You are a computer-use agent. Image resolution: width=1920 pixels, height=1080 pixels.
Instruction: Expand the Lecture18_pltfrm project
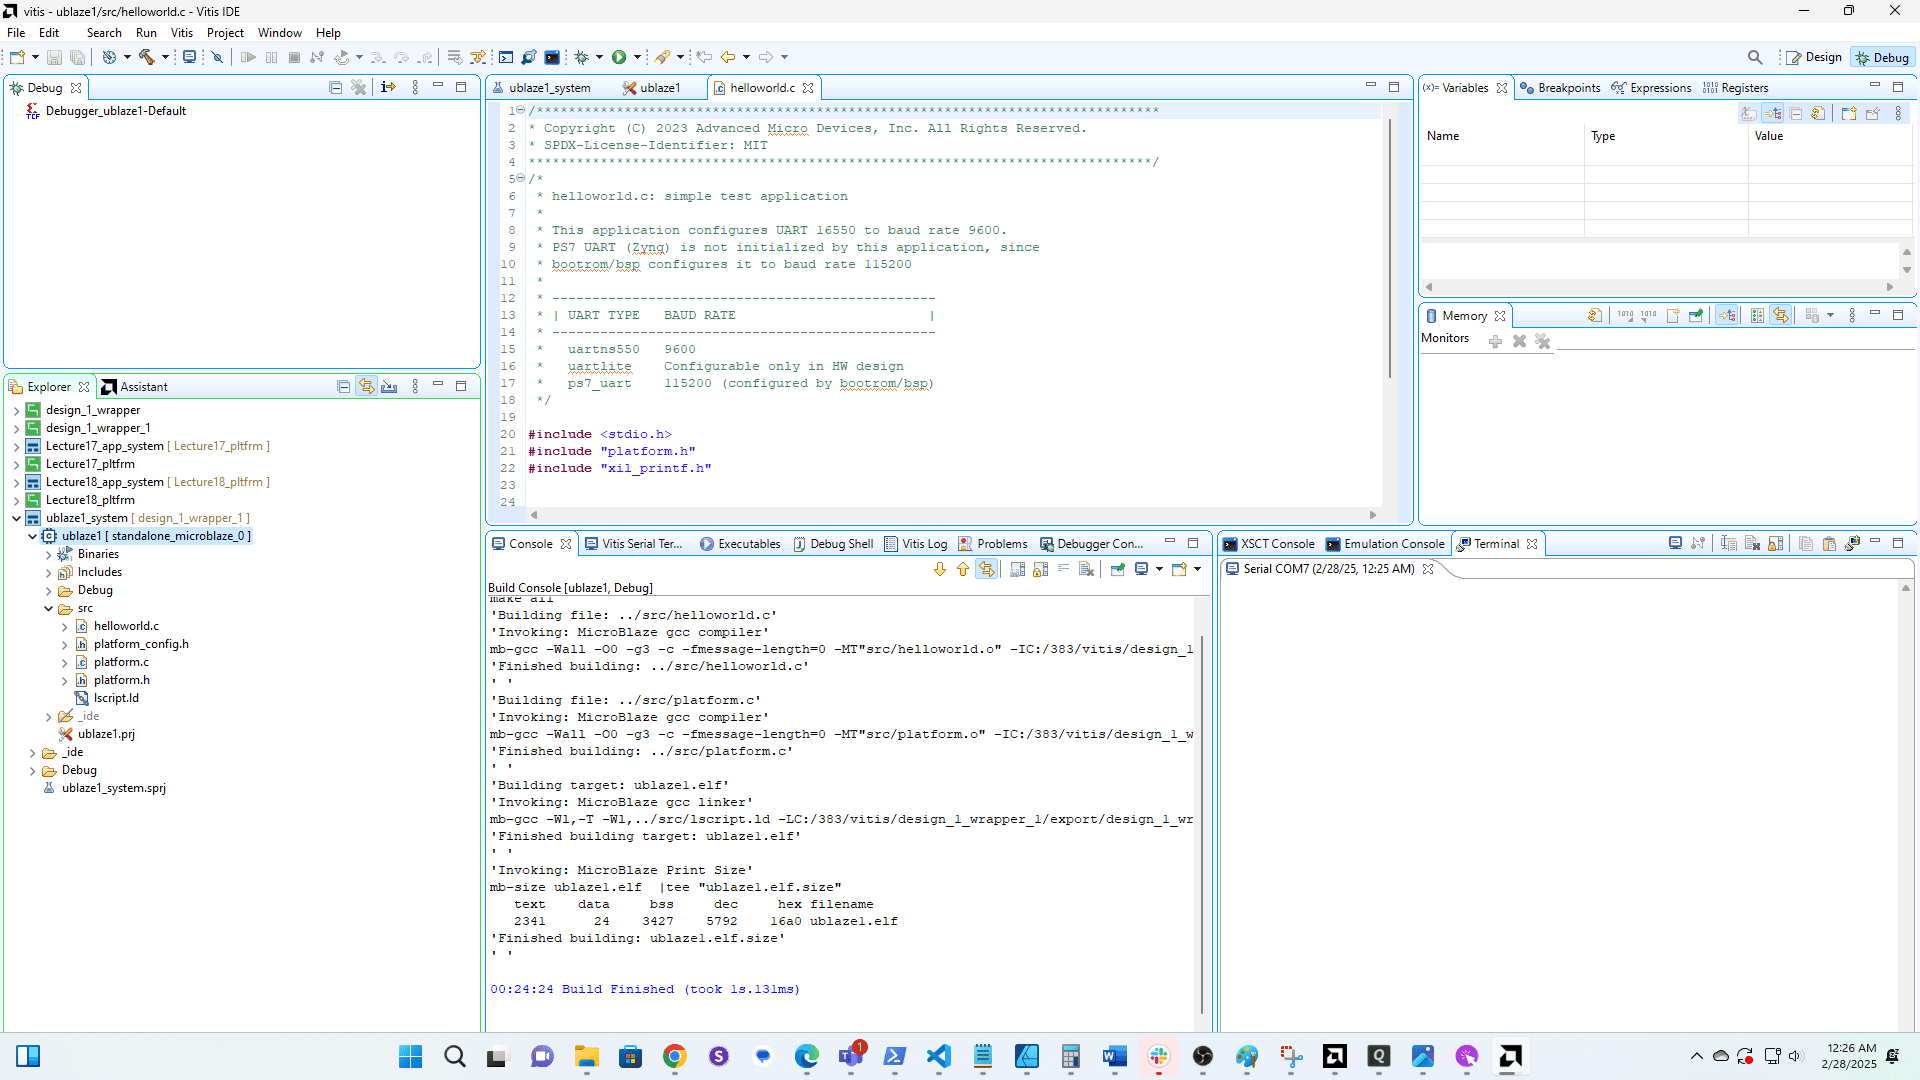click(16, 500)
